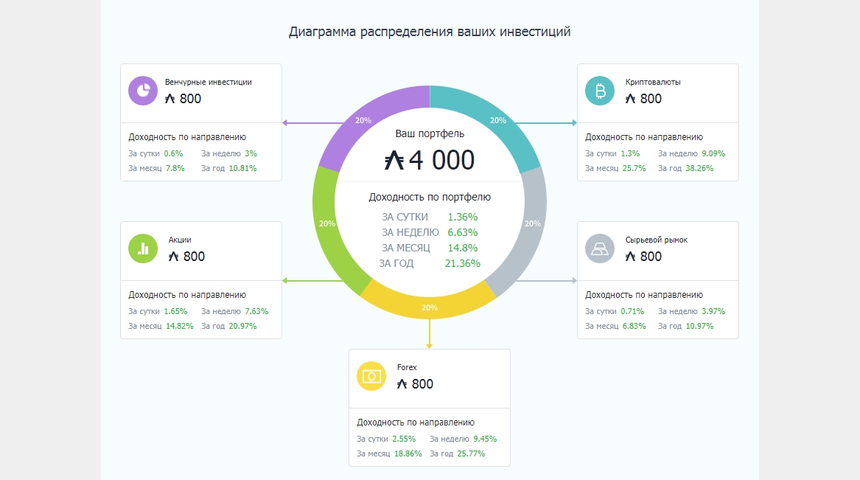Click venture yearly return 10.81%
The image size is (860, 480).
pos(242,168)
